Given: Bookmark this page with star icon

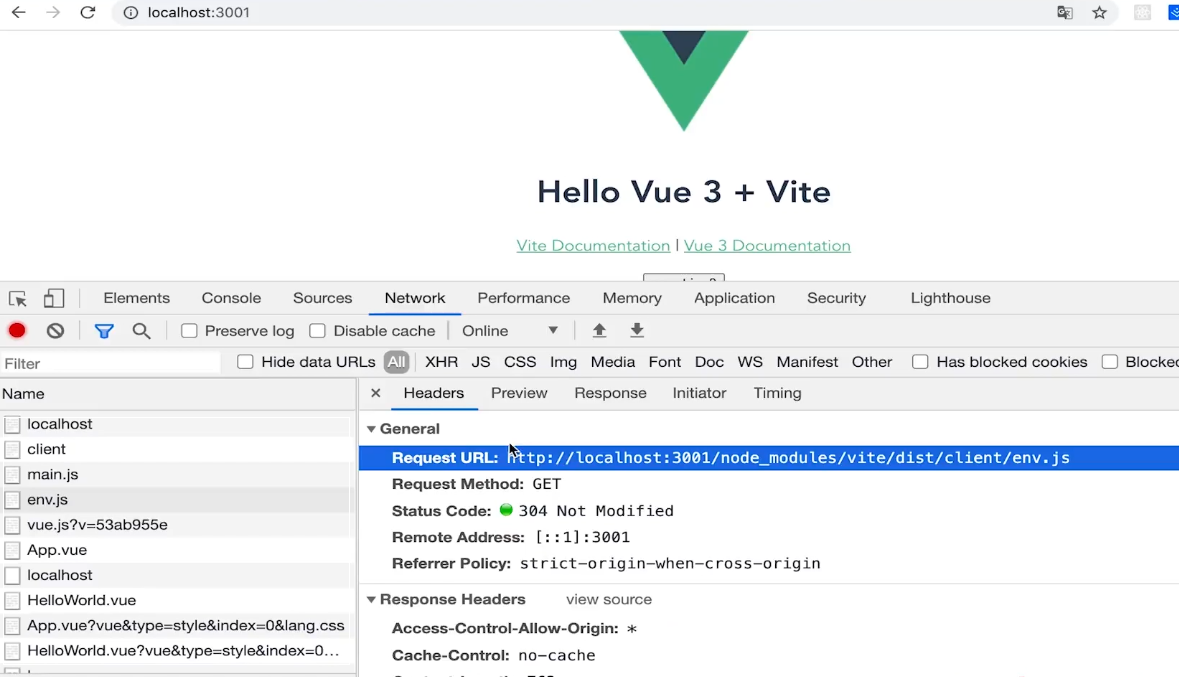Looking at the screenshot, I should coord(1099,12).
